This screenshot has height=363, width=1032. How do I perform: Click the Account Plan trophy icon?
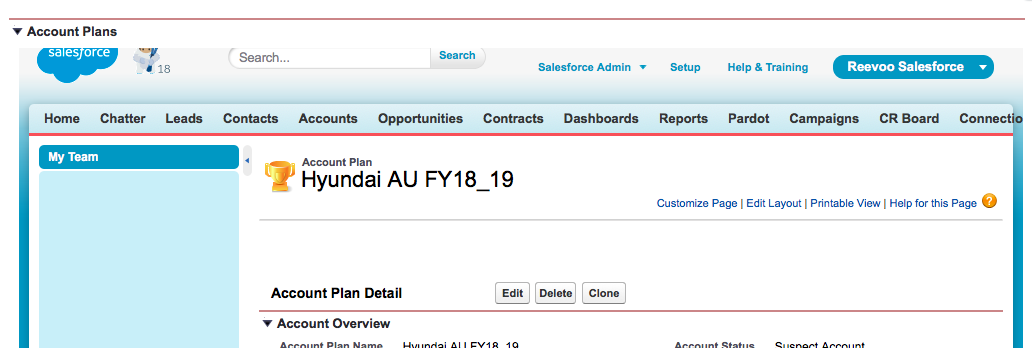[279, 177]
